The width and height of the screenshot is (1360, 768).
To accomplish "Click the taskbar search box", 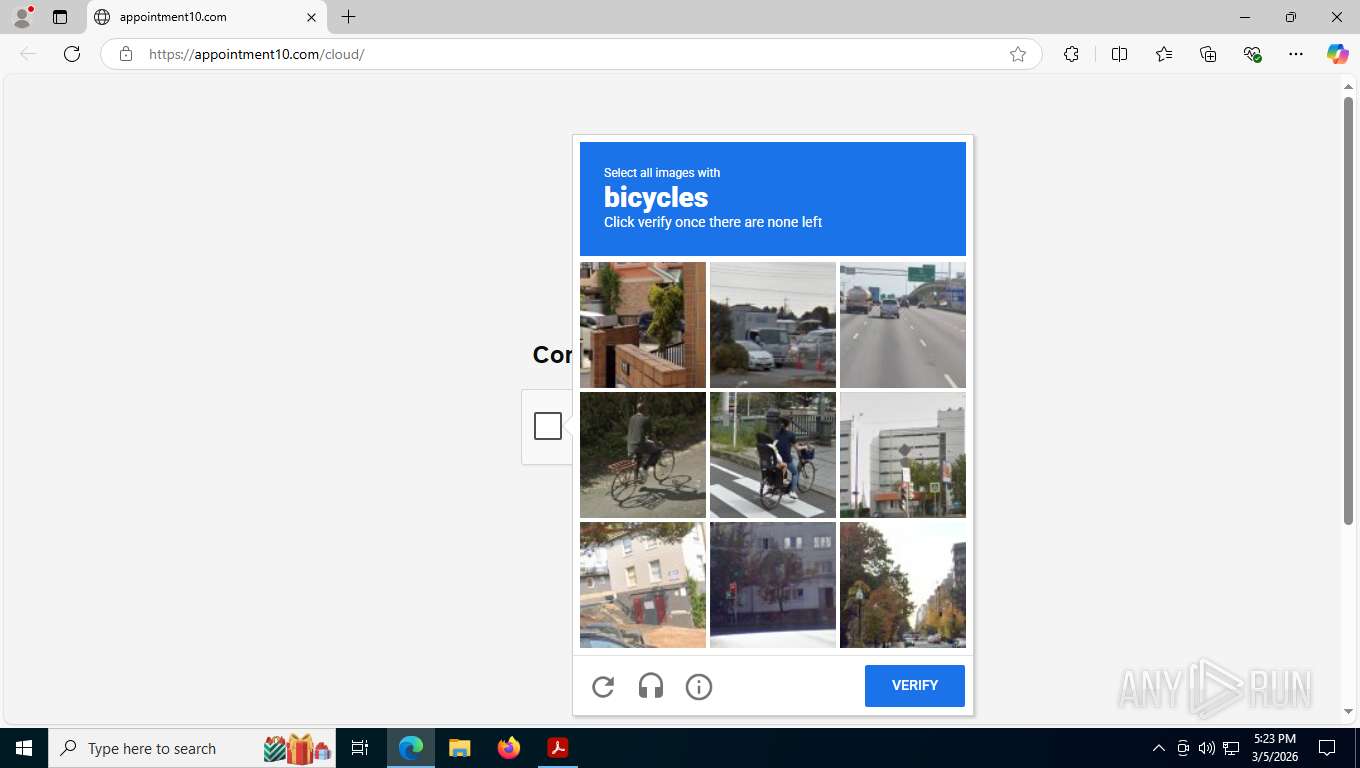I will coord(193,748).
